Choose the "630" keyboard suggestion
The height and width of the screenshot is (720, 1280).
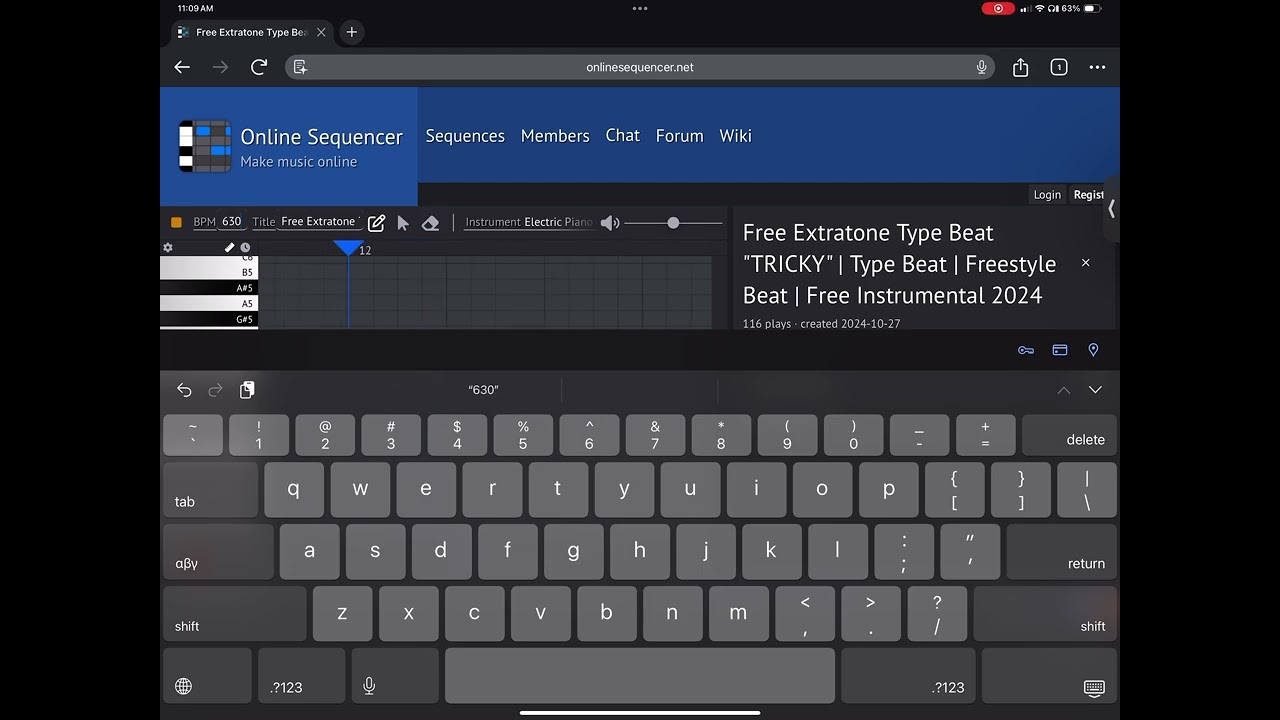pyautogui.click(x=483, y=390)
